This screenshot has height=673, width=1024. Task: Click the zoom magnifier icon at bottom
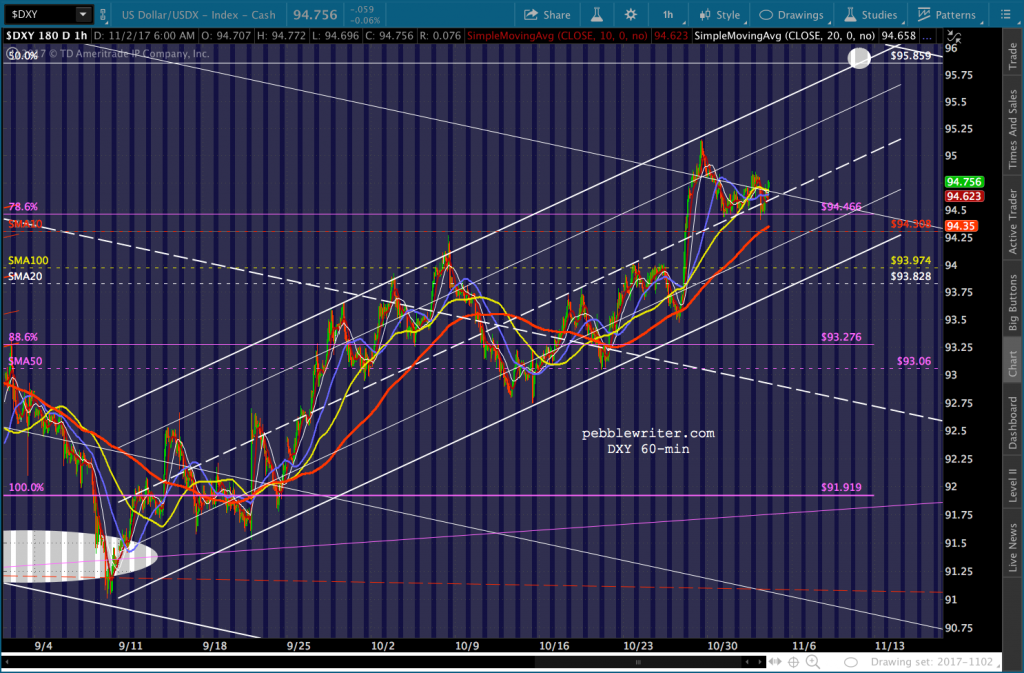coord(813,662)
